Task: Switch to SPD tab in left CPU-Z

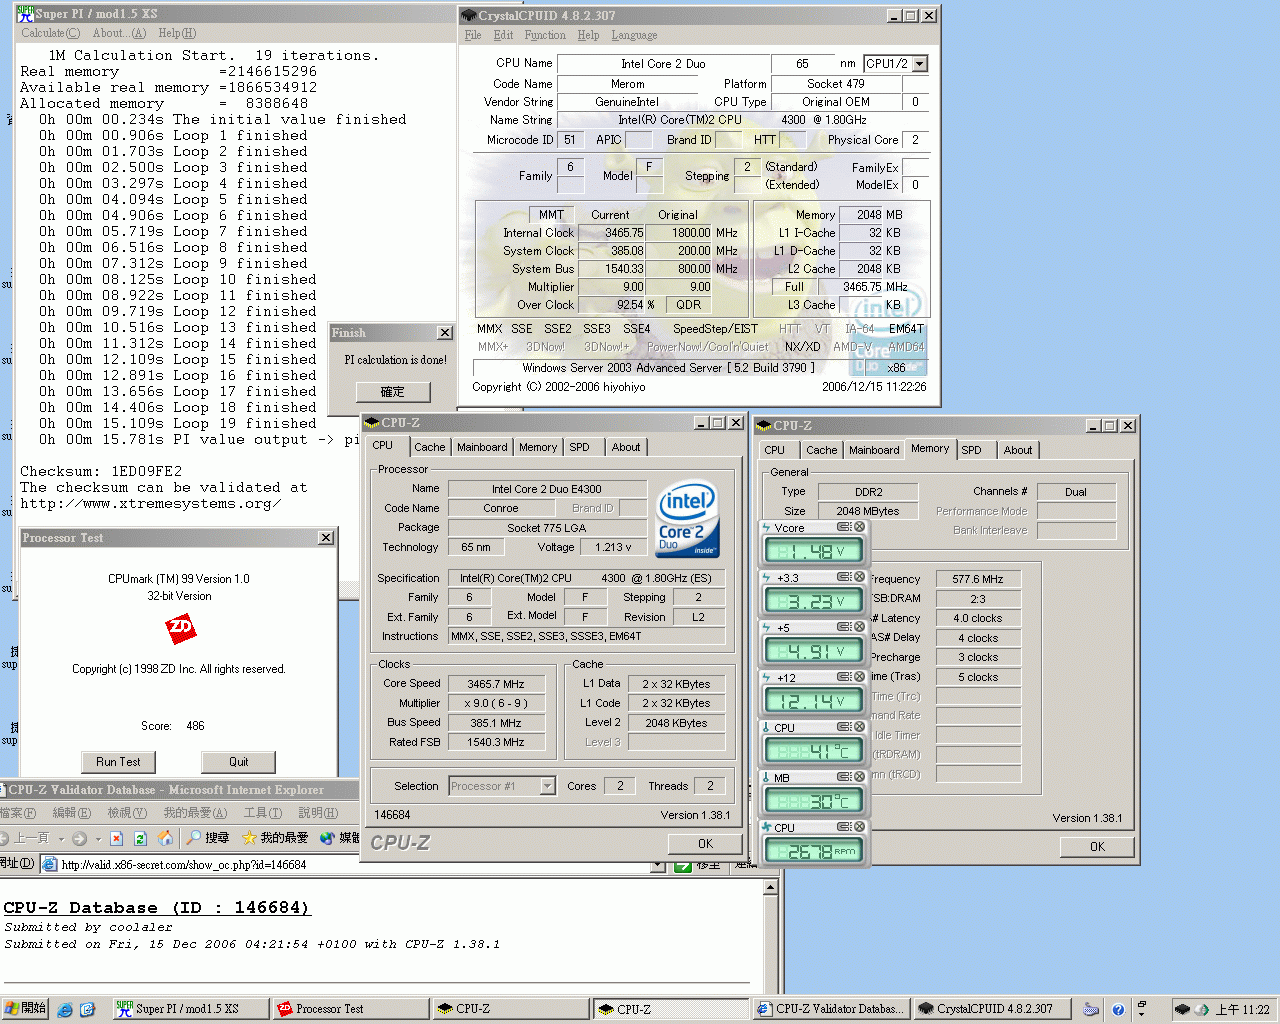Action: (x=580, y=447)
